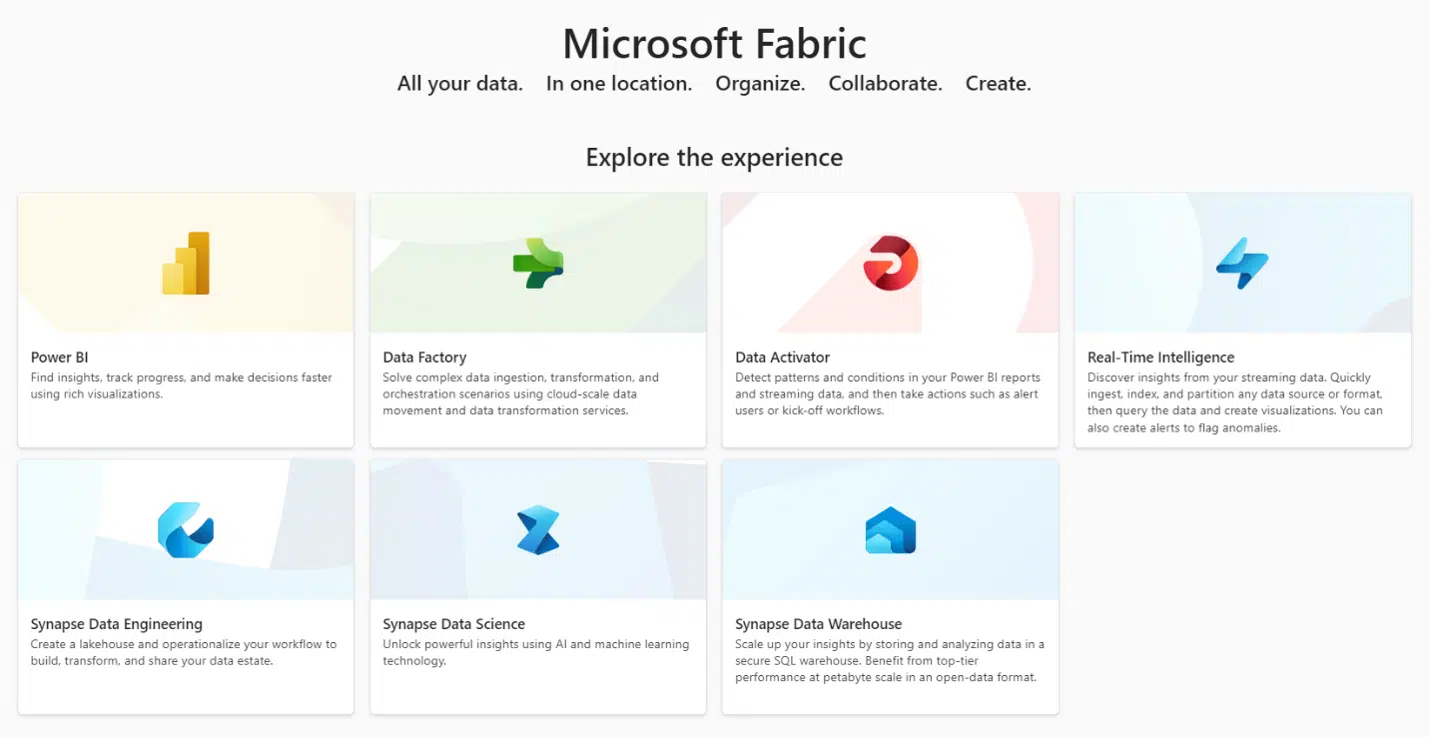Screen dimensions: 1430x739
Task: Click the Synapse Data Warehouse house icon
Action: (890, 530)
